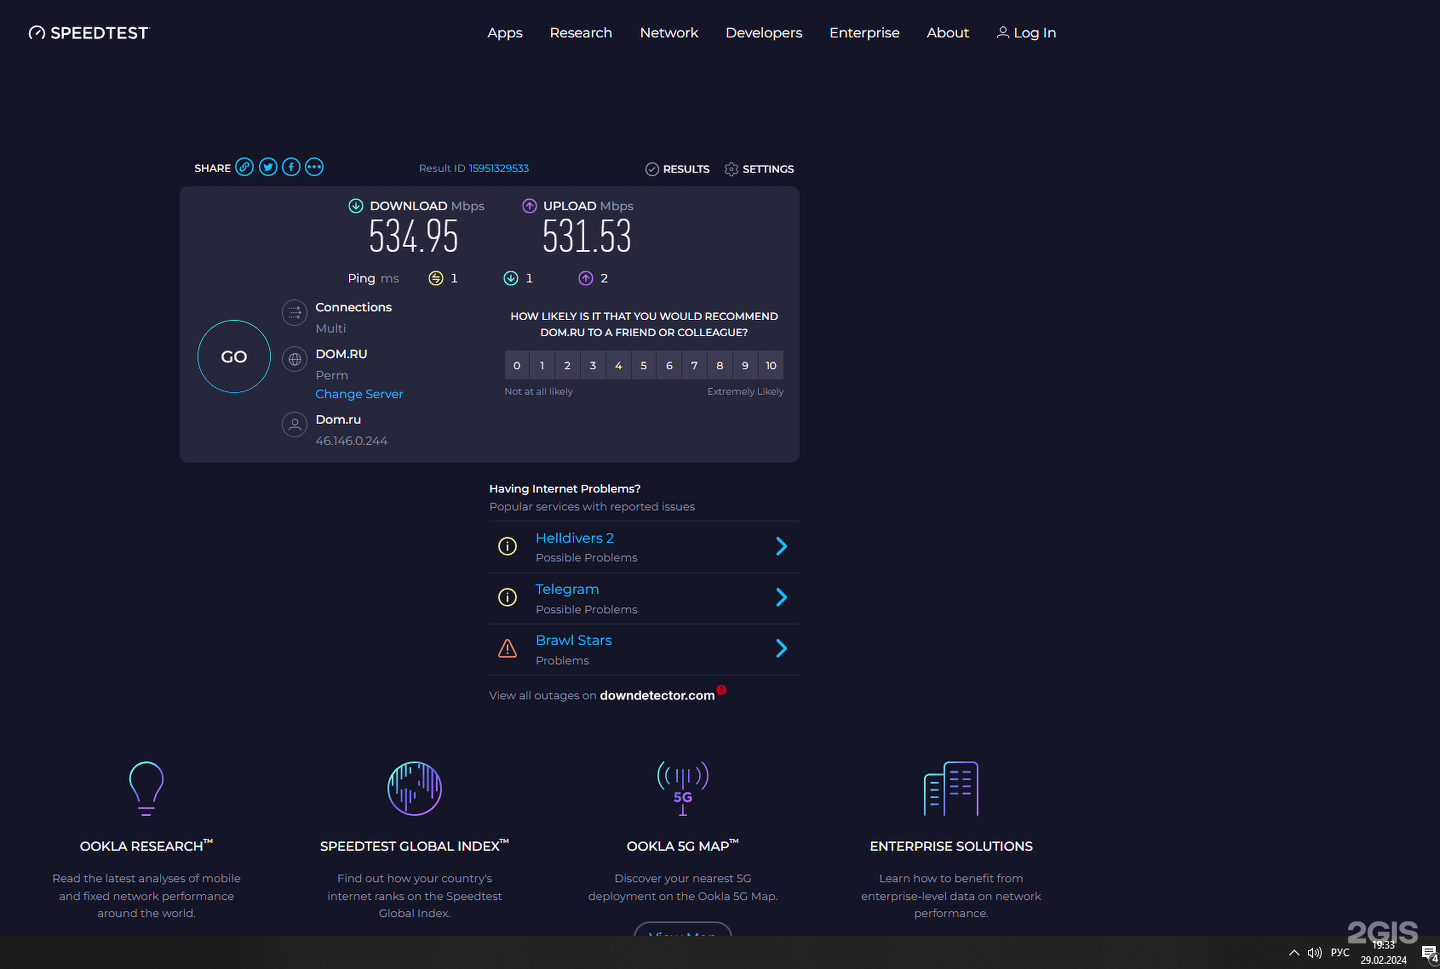Image resolution: width=1440 pixels, height=969 pixels.
Task: Click the IP address 46.146.0.244
Action: click(351, 441)
